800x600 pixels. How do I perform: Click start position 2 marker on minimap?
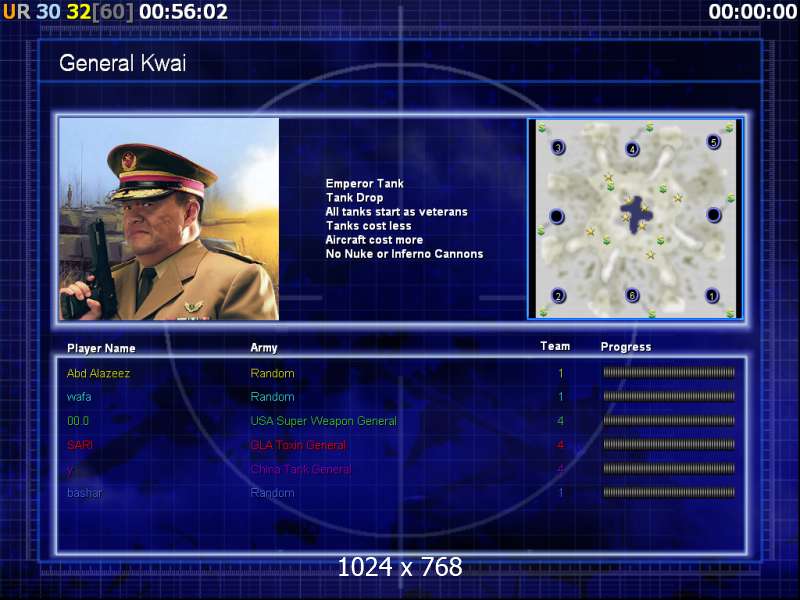coord(558,296)
